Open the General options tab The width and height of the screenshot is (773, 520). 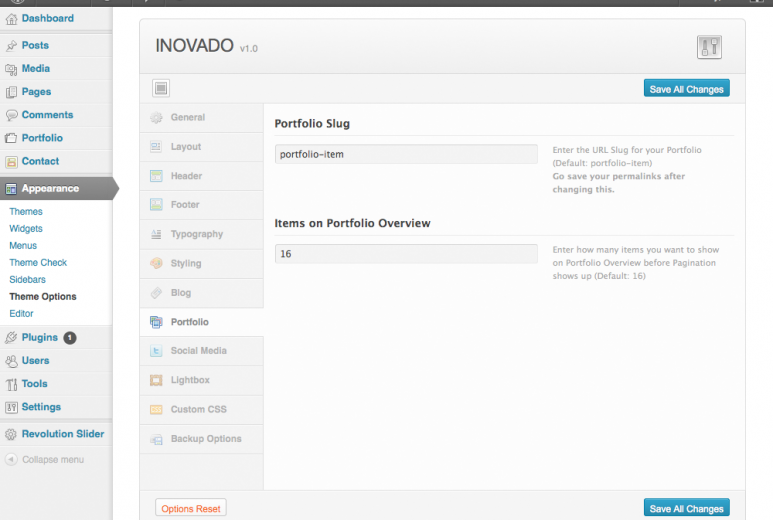point(202,117)
